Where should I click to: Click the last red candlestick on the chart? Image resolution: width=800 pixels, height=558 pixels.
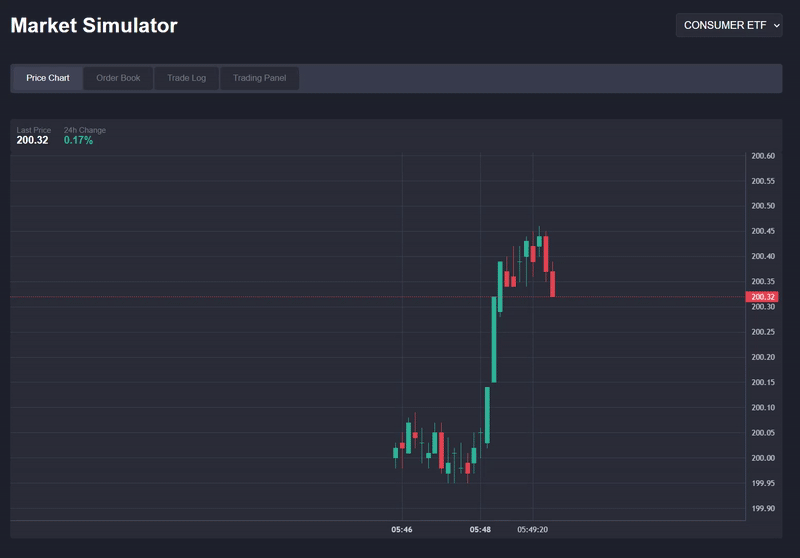(x=552, y=283)
